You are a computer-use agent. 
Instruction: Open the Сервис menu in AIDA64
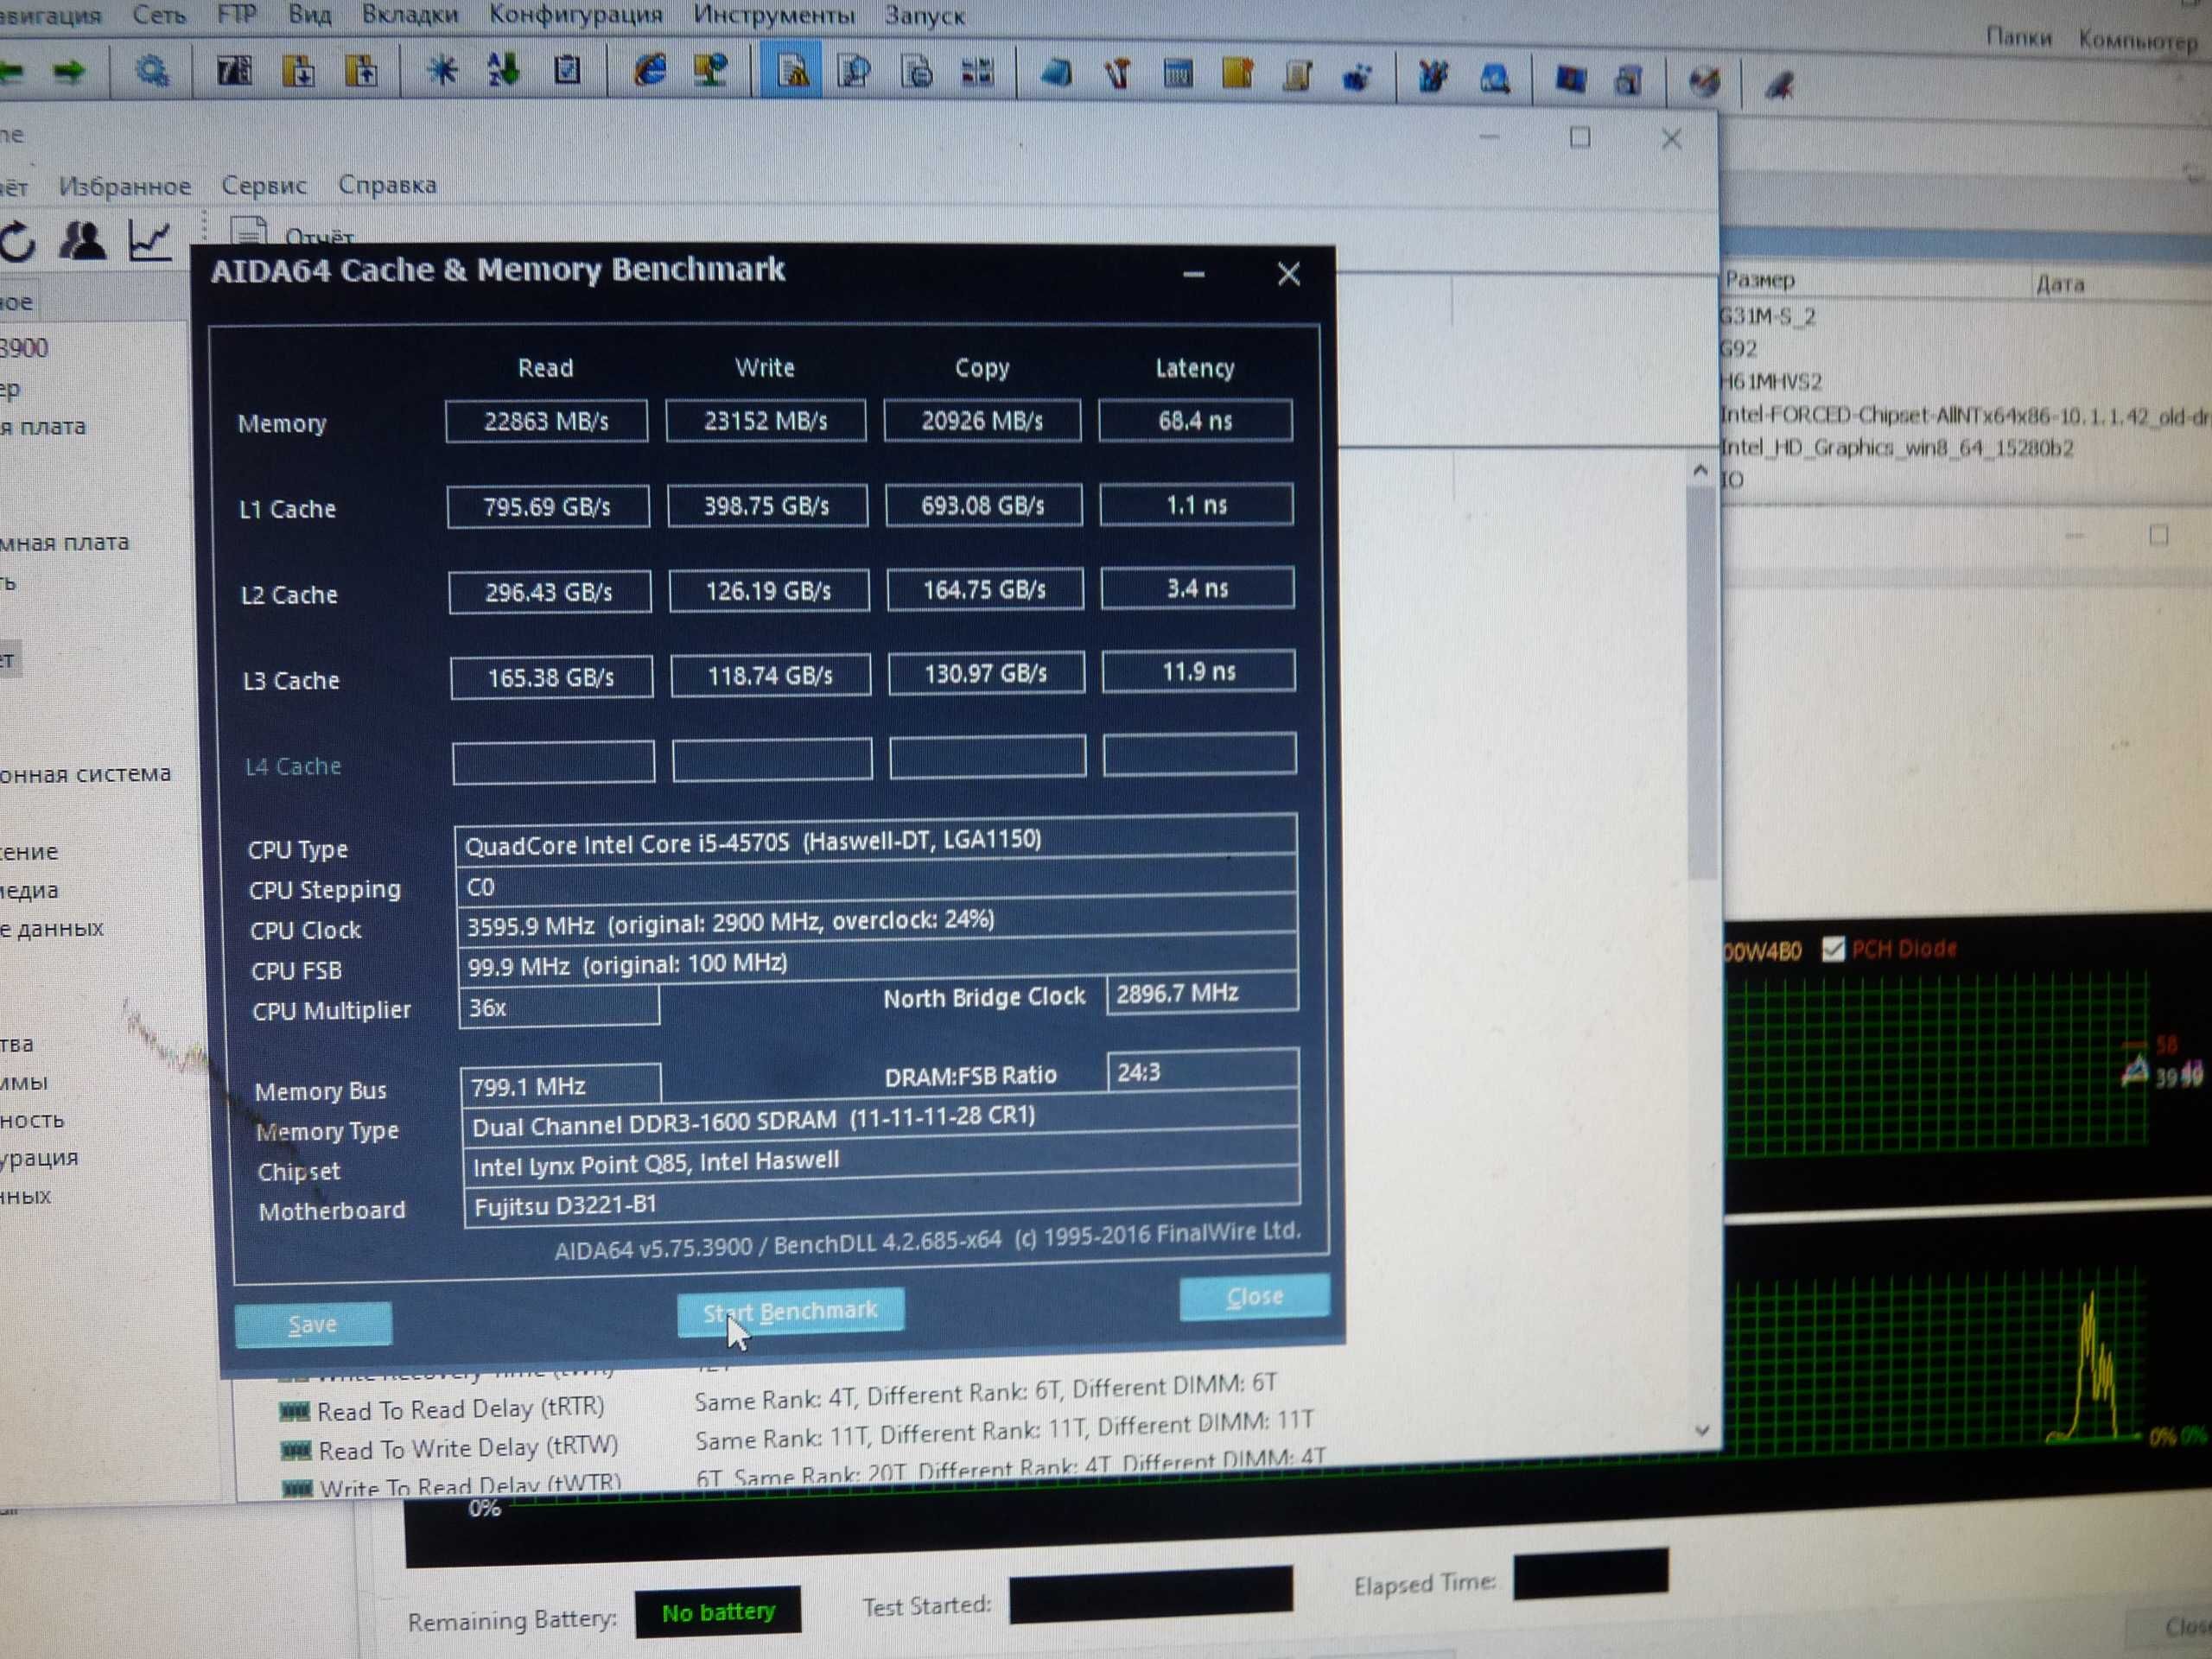pyautogui.click(x=264, y=185)
